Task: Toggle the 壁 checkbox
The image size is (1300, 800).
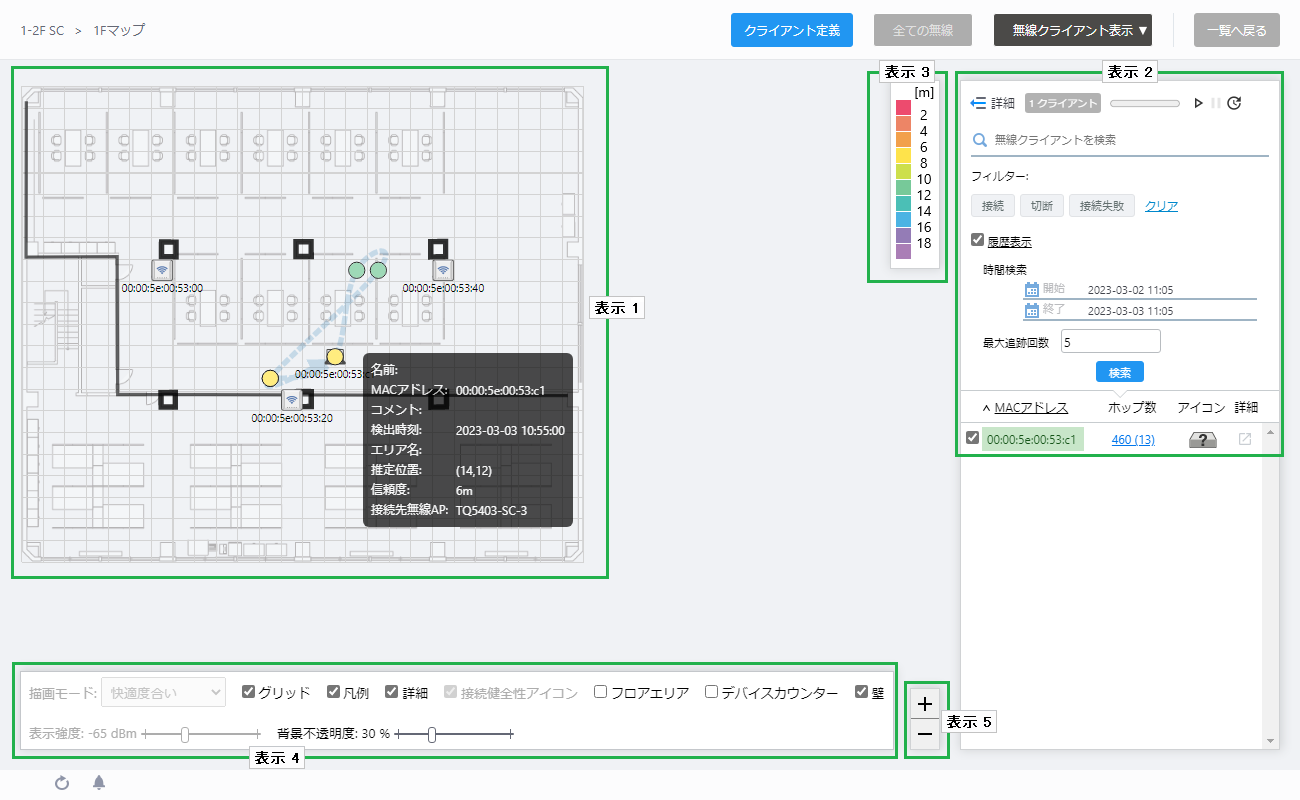Action: coord(861,692)
